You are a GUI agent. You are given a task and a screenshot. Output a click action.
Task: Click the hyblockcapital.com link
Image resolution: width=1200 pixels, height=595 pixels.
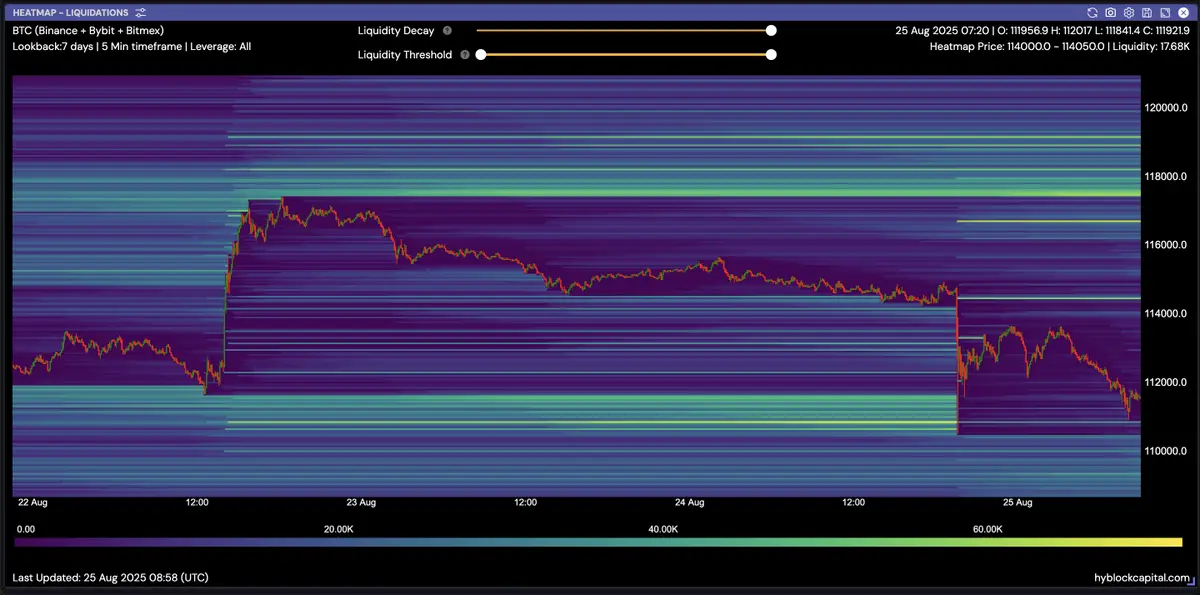tap(1143, 578)
